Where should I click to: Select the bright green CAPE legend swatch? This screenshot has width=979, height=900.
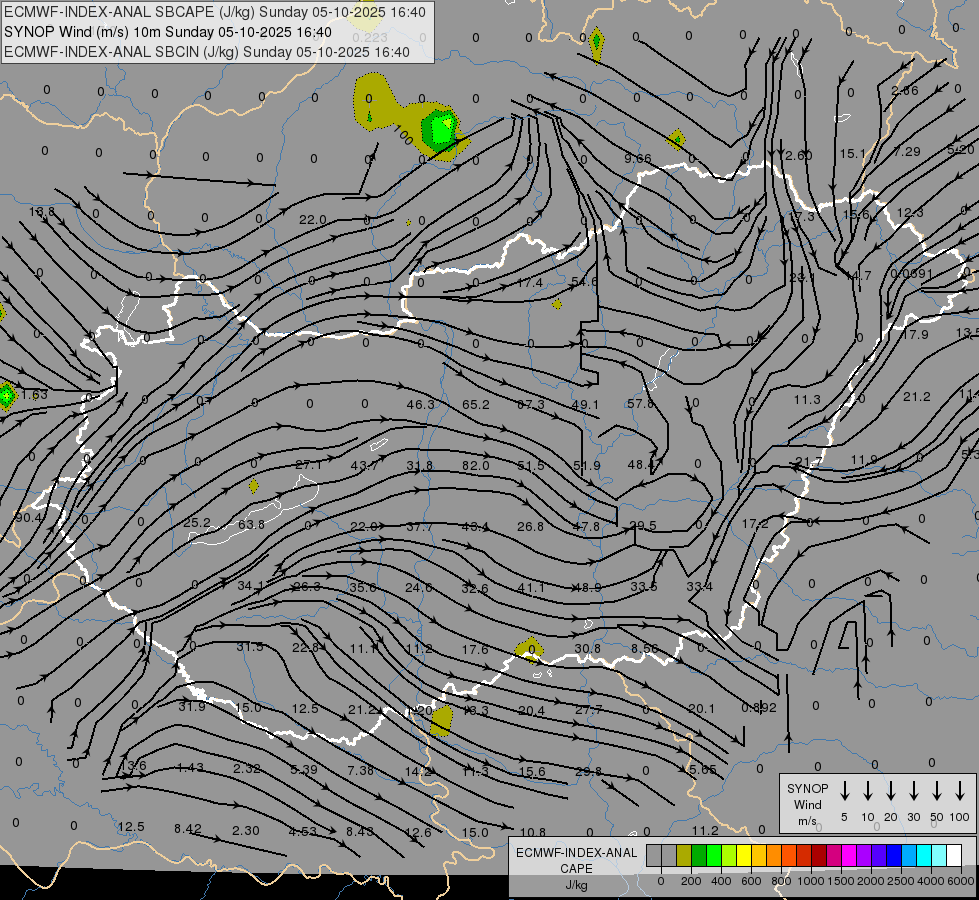(714, 856)
